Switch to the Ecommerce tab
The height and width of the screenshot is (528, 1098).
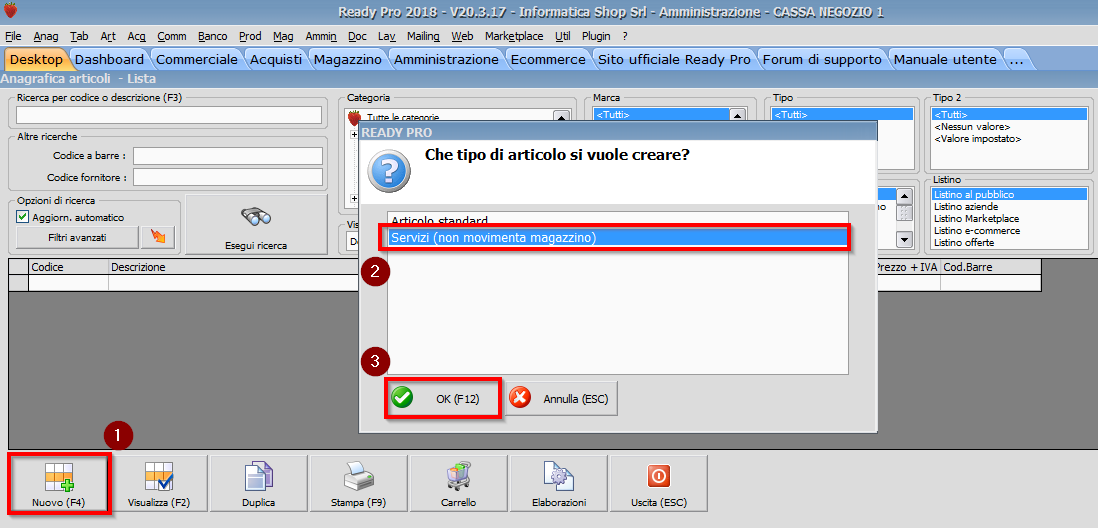coord(548,60)
